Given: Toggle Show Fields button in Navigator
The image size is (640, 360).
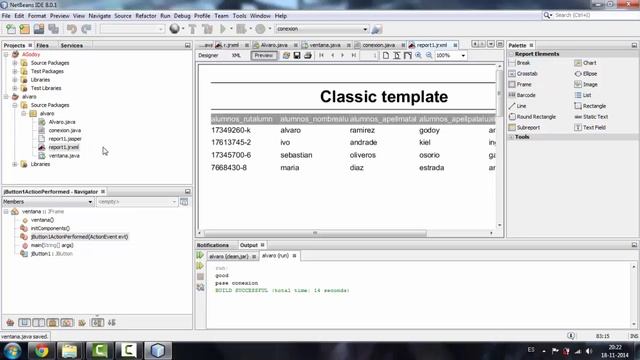Looking at the screenshot, I should (x=24, y=322).
